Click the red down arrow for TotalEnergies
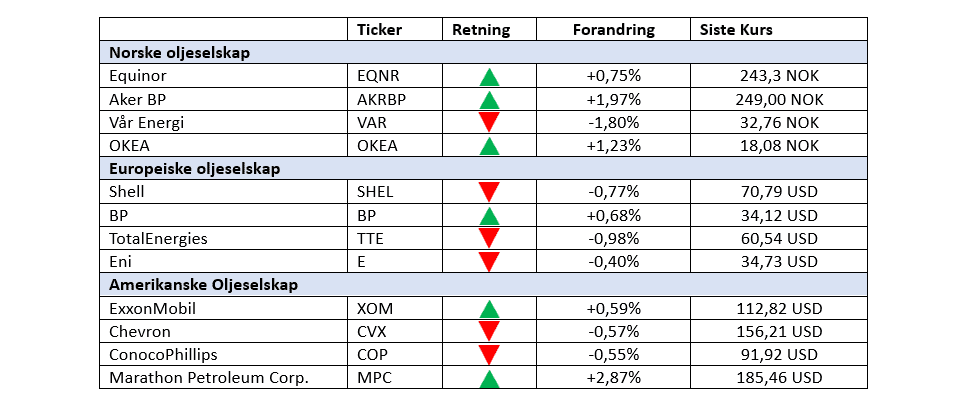The height and width of the screenshot is (400, 961). [x=489, y=238]
